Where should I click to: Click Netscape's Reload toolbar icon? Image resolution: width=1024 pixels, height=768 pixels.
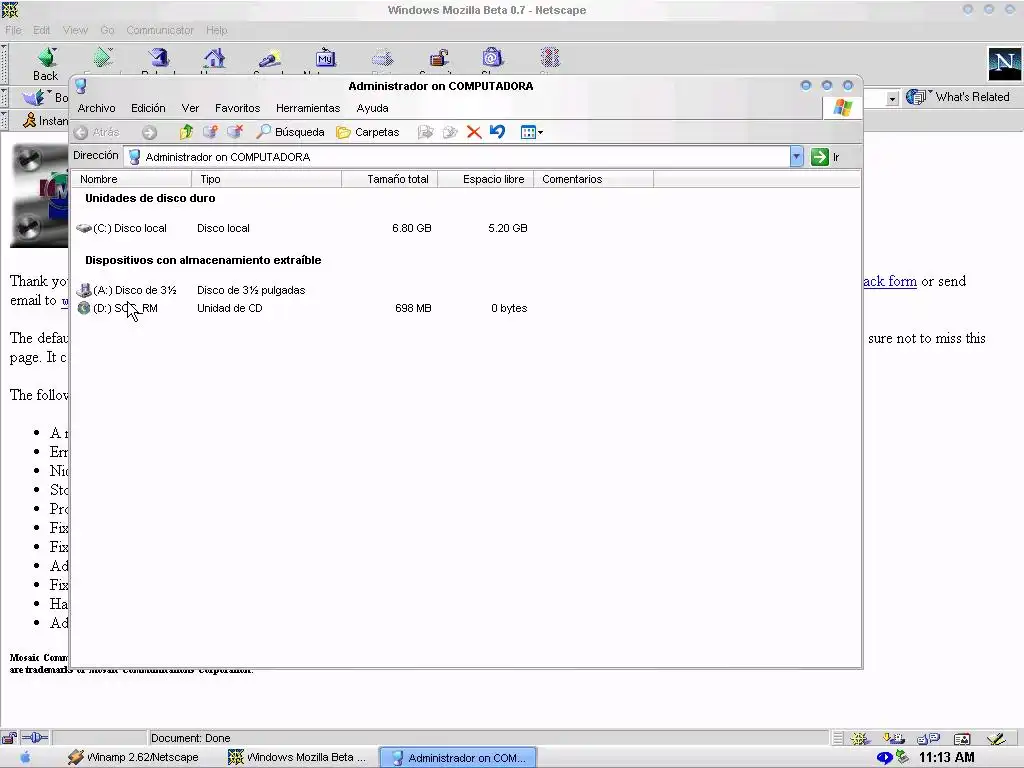(159, 60)
